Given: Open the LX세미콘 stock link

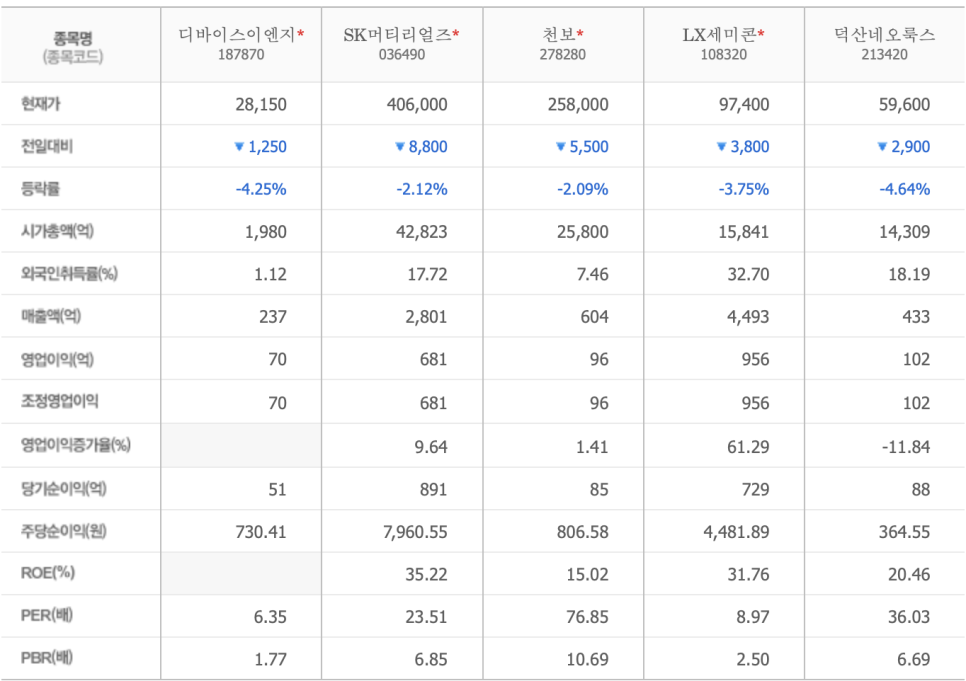Looking at the screenshot, I should [x=720, y=35].
